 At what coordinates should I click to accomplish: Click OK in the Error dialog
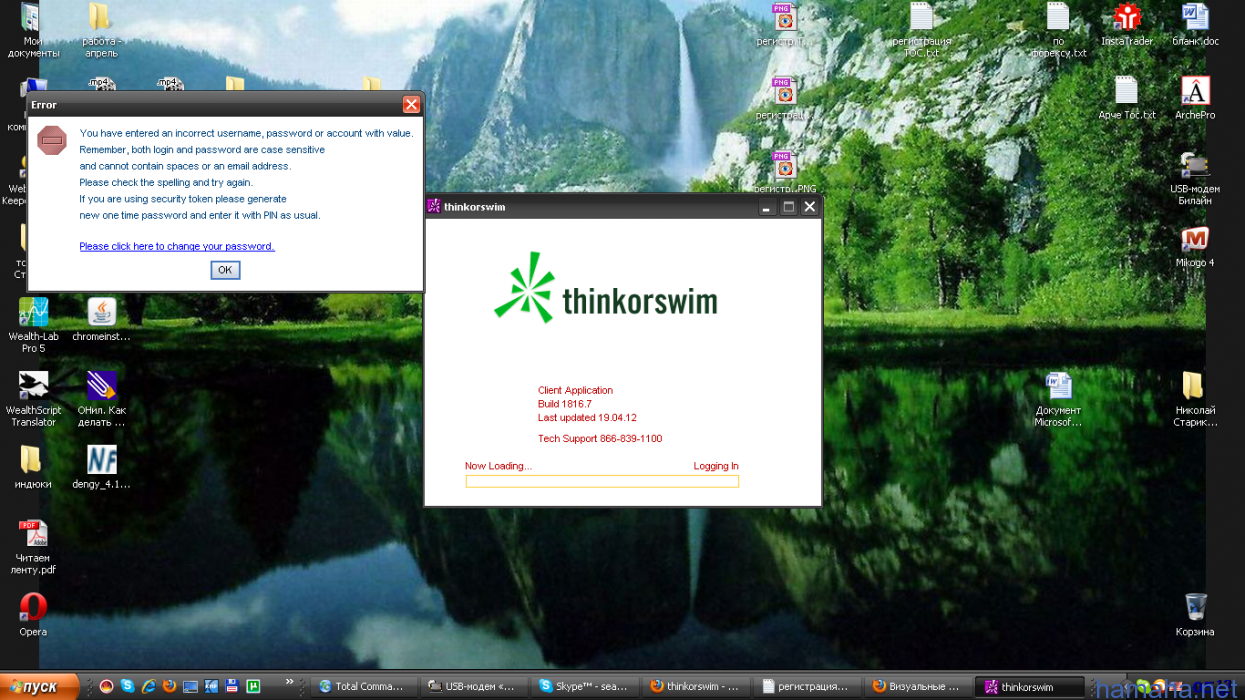pyautogui.click(x=225, y=270)
